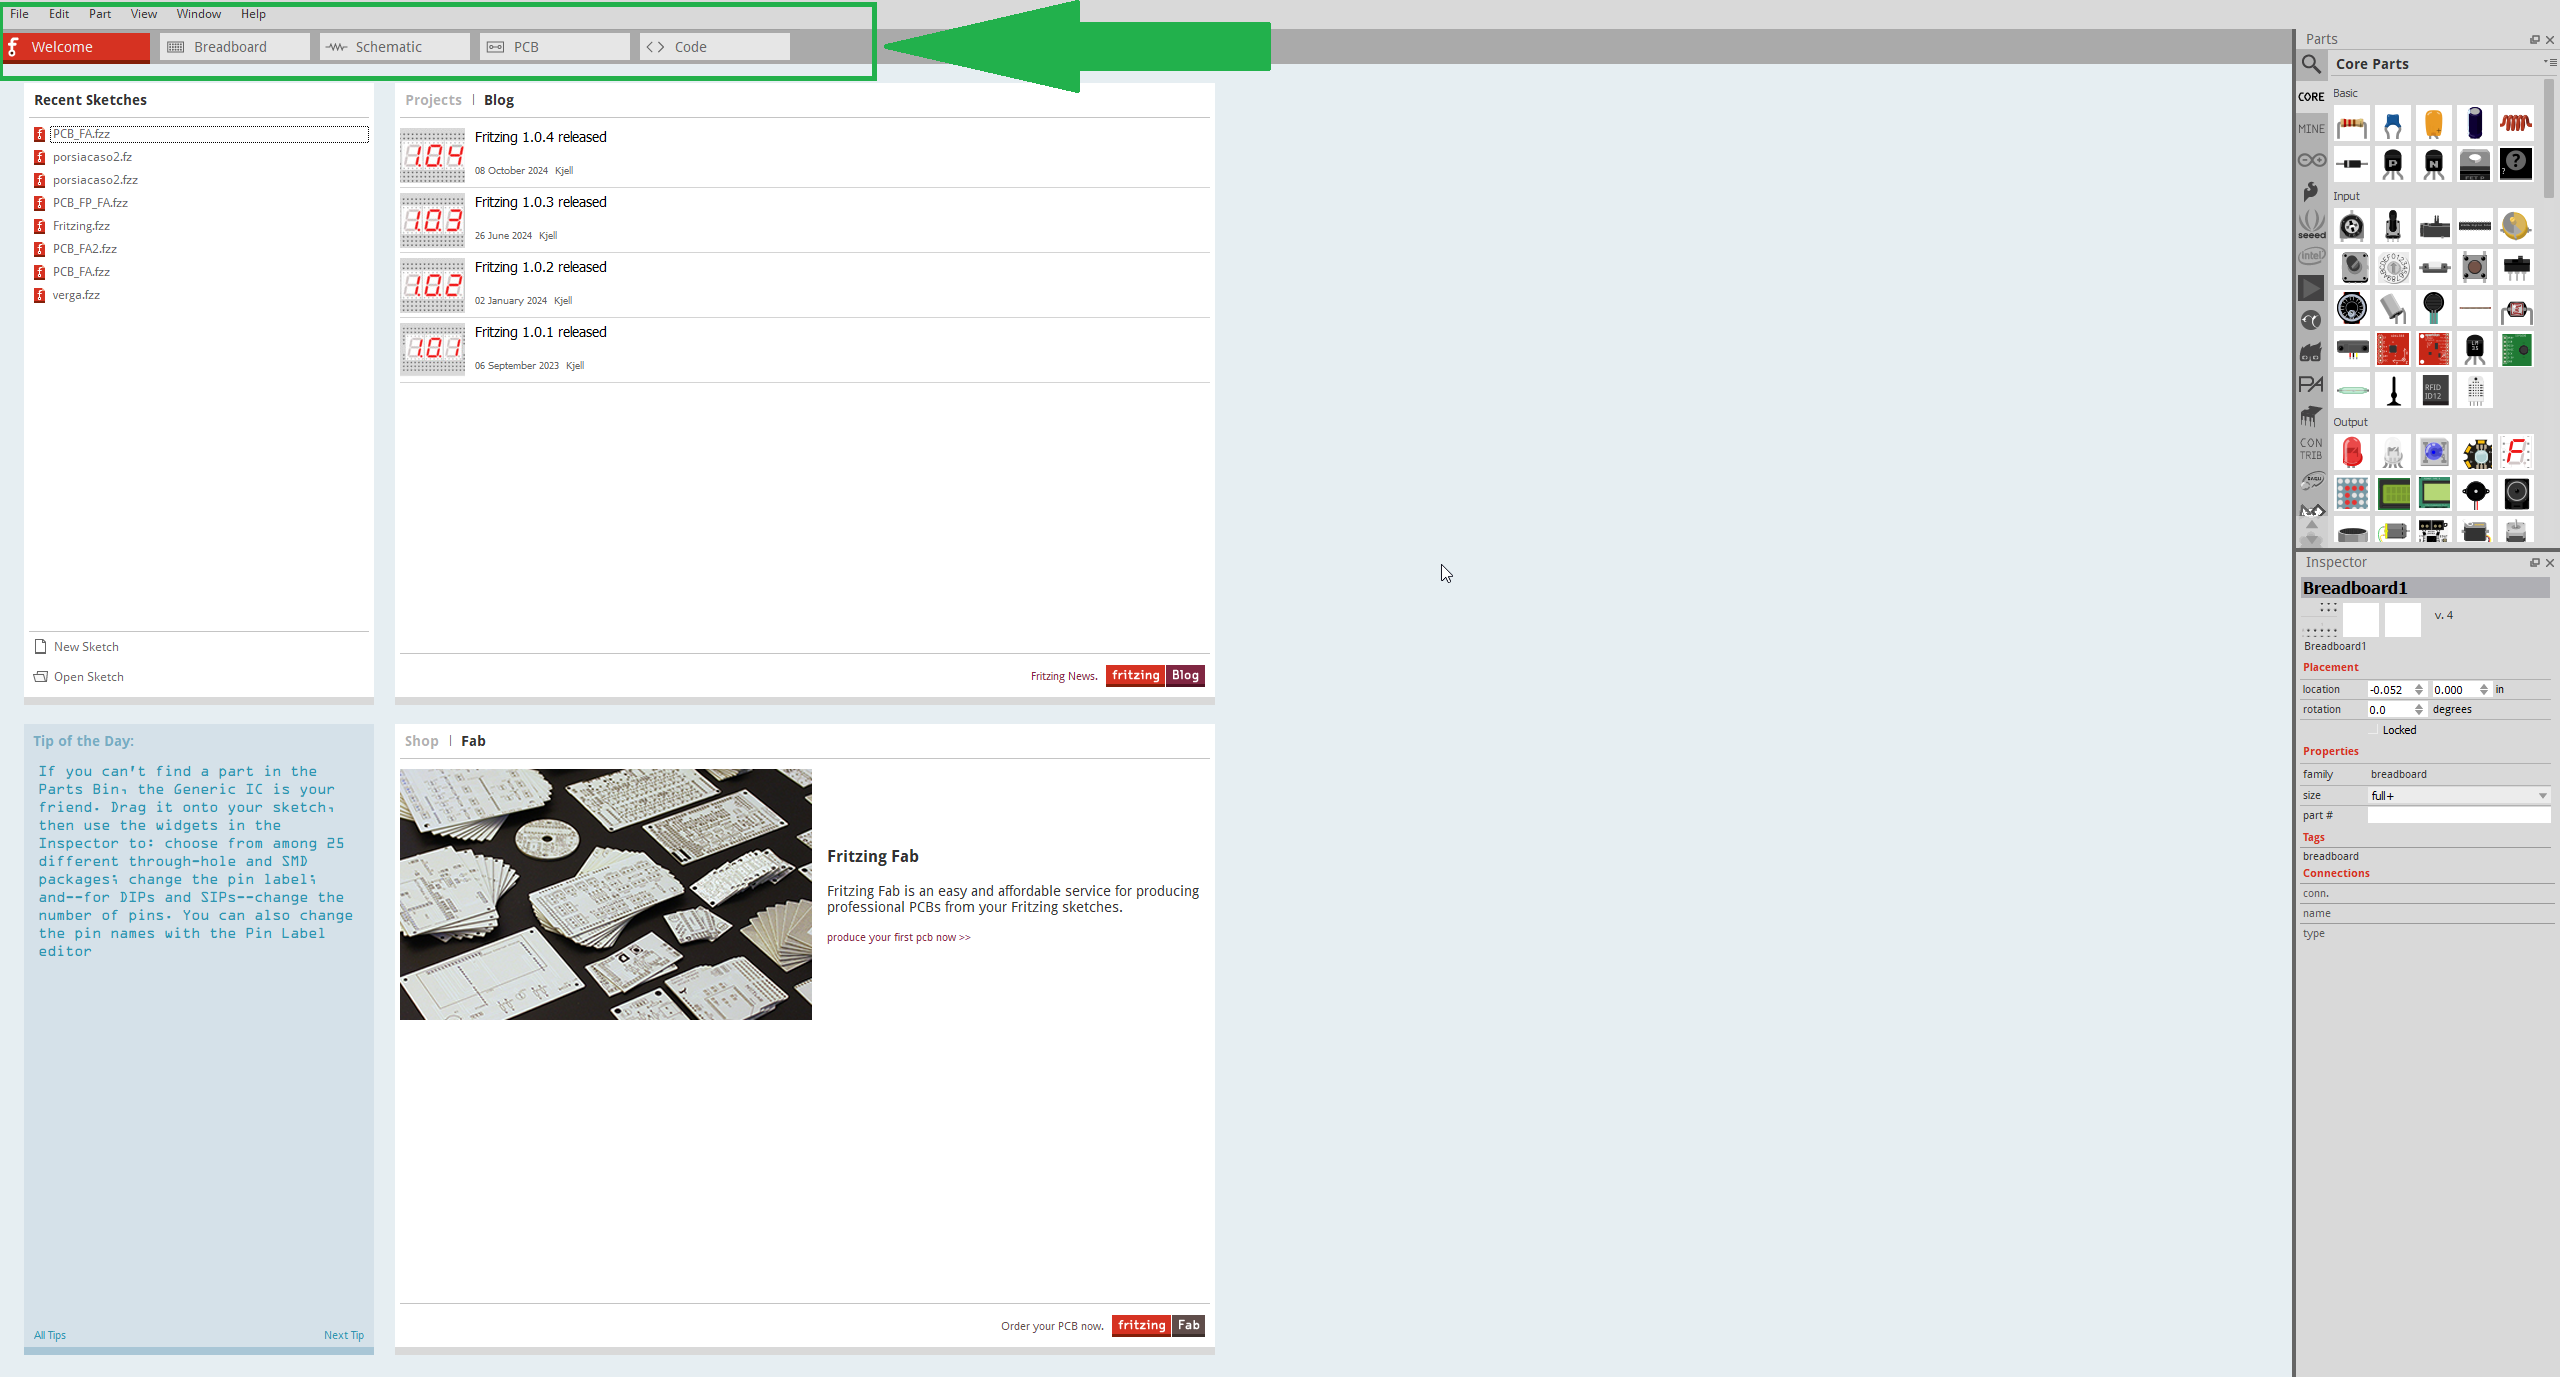The height and width of the screenshot is (1377, 2560).
Task: Pick the seven-segment display part
Action: click(x=2516, y=453)
